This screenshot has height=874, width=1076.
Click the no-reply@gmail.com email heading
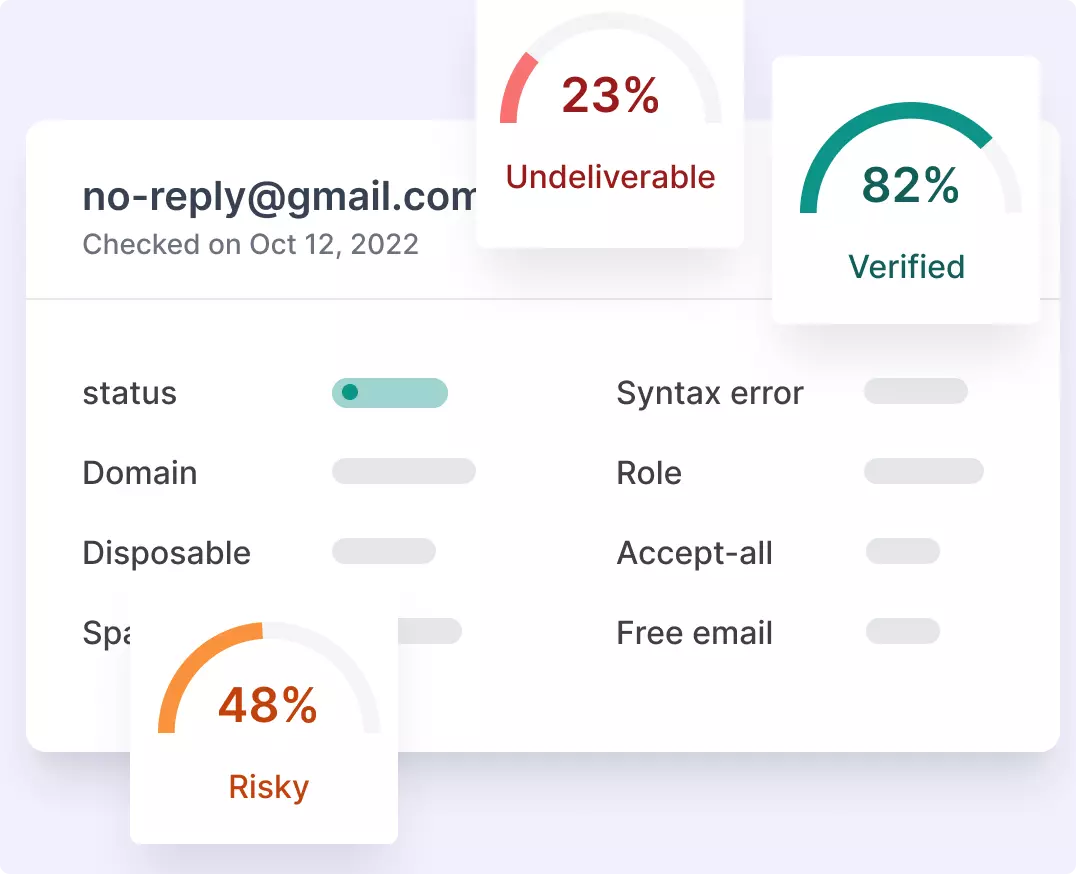pyautogui.click(x=279, y=197)
